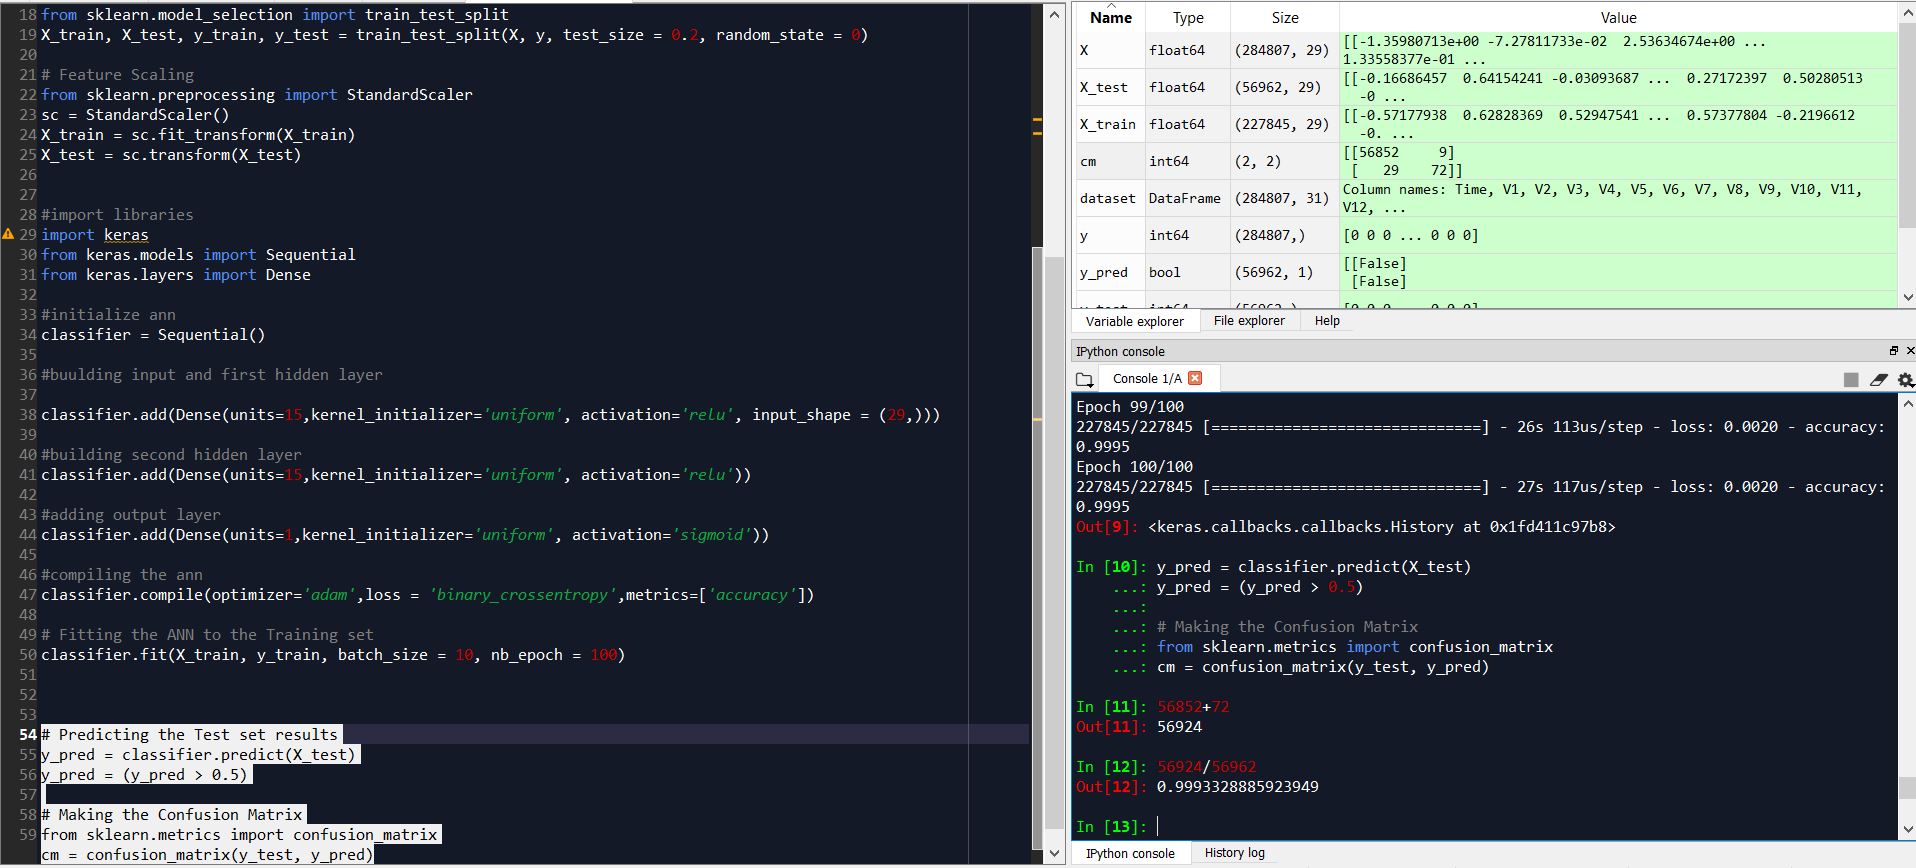The image size is (1916, 868).
Task: Select the dataset DataFrame row
Action: click(x=1485, y=198)
